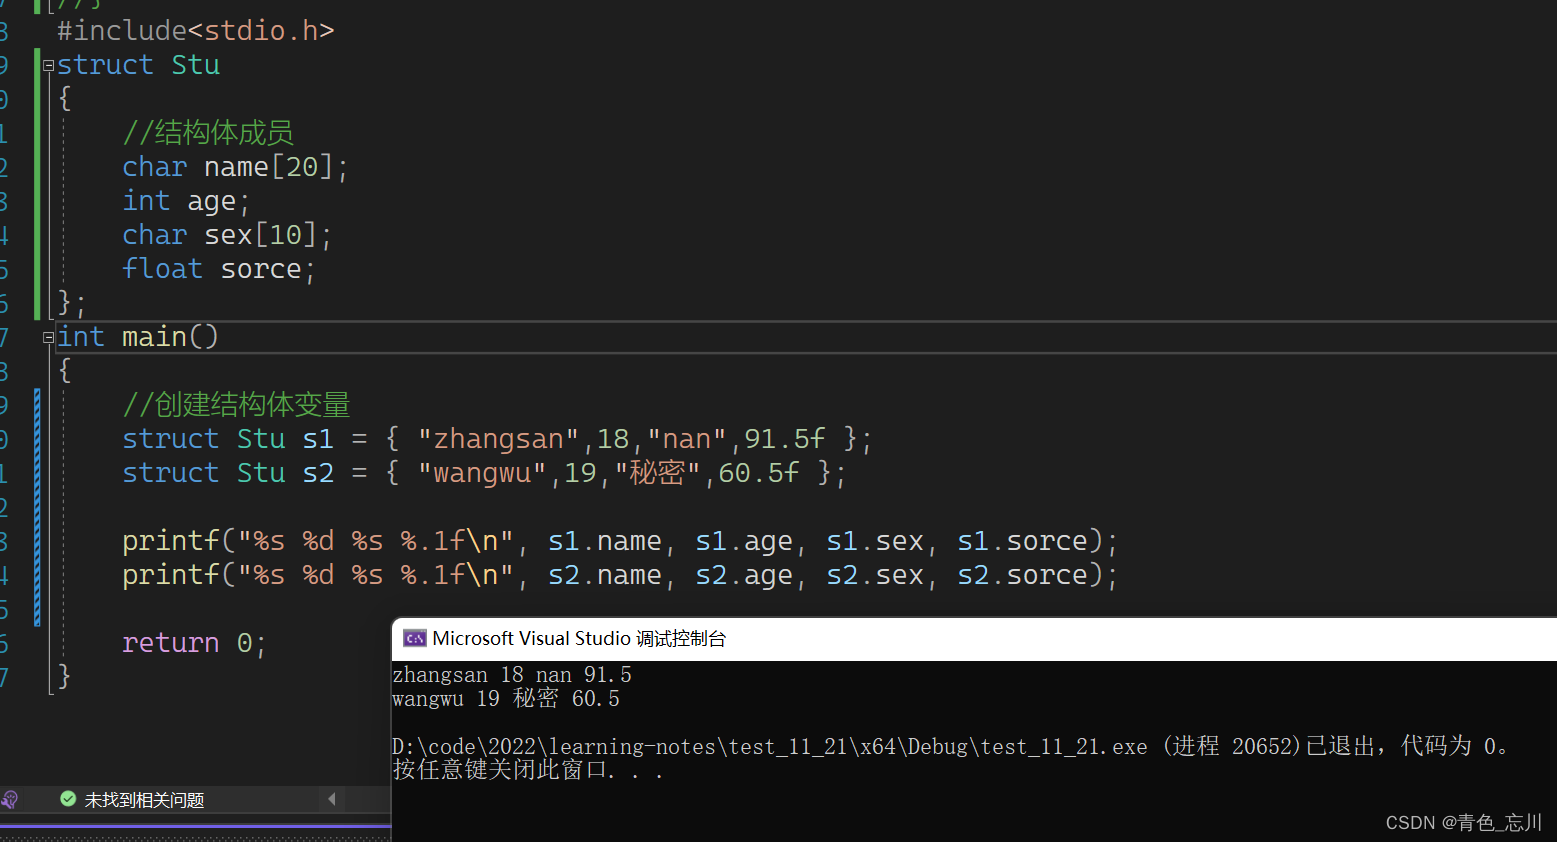Screen dimensions: 1557x842
Task: Click the green checkmark health indicator icon
Action: point(68,799)
